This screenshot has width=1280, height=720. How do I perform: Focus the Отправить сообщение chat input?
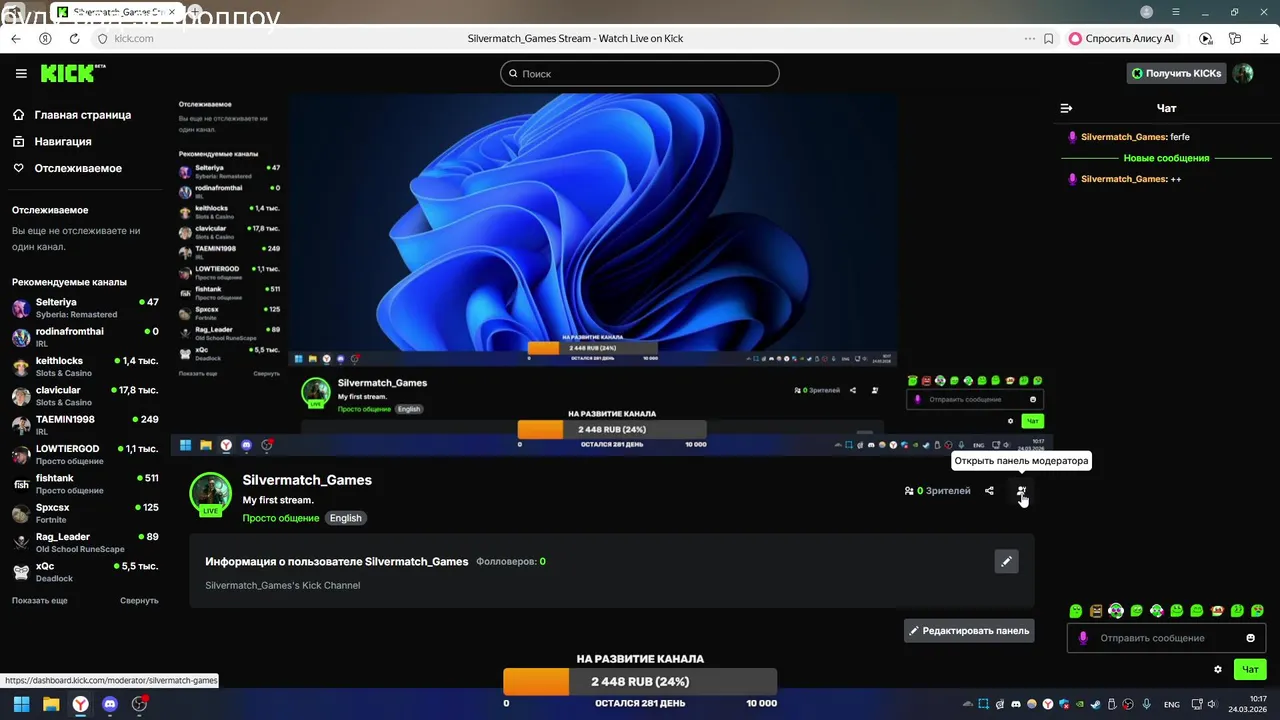click(1165, 638)
